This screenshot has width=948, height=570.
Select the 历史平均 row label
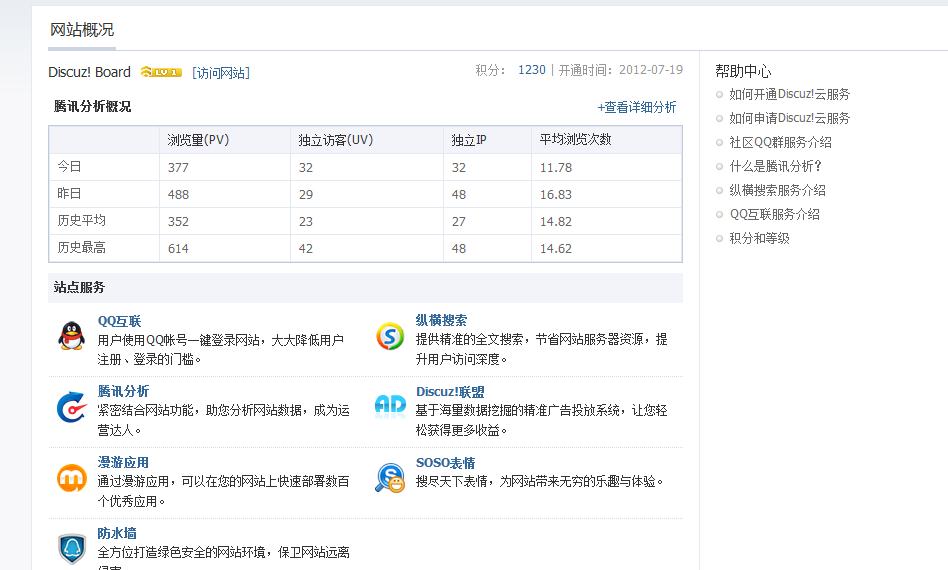(81, 220)
